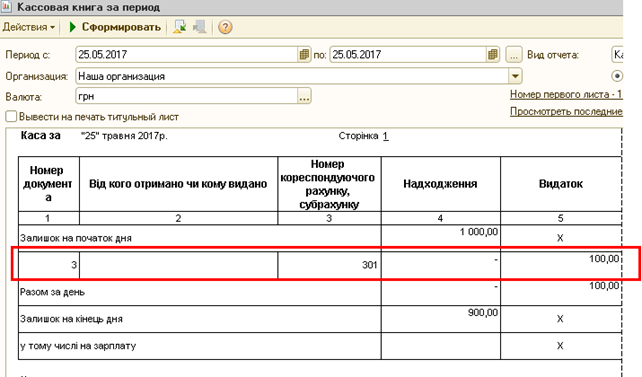Click Залишок на початок дня row label
642x377 pixels.
(x=76, y=238)
